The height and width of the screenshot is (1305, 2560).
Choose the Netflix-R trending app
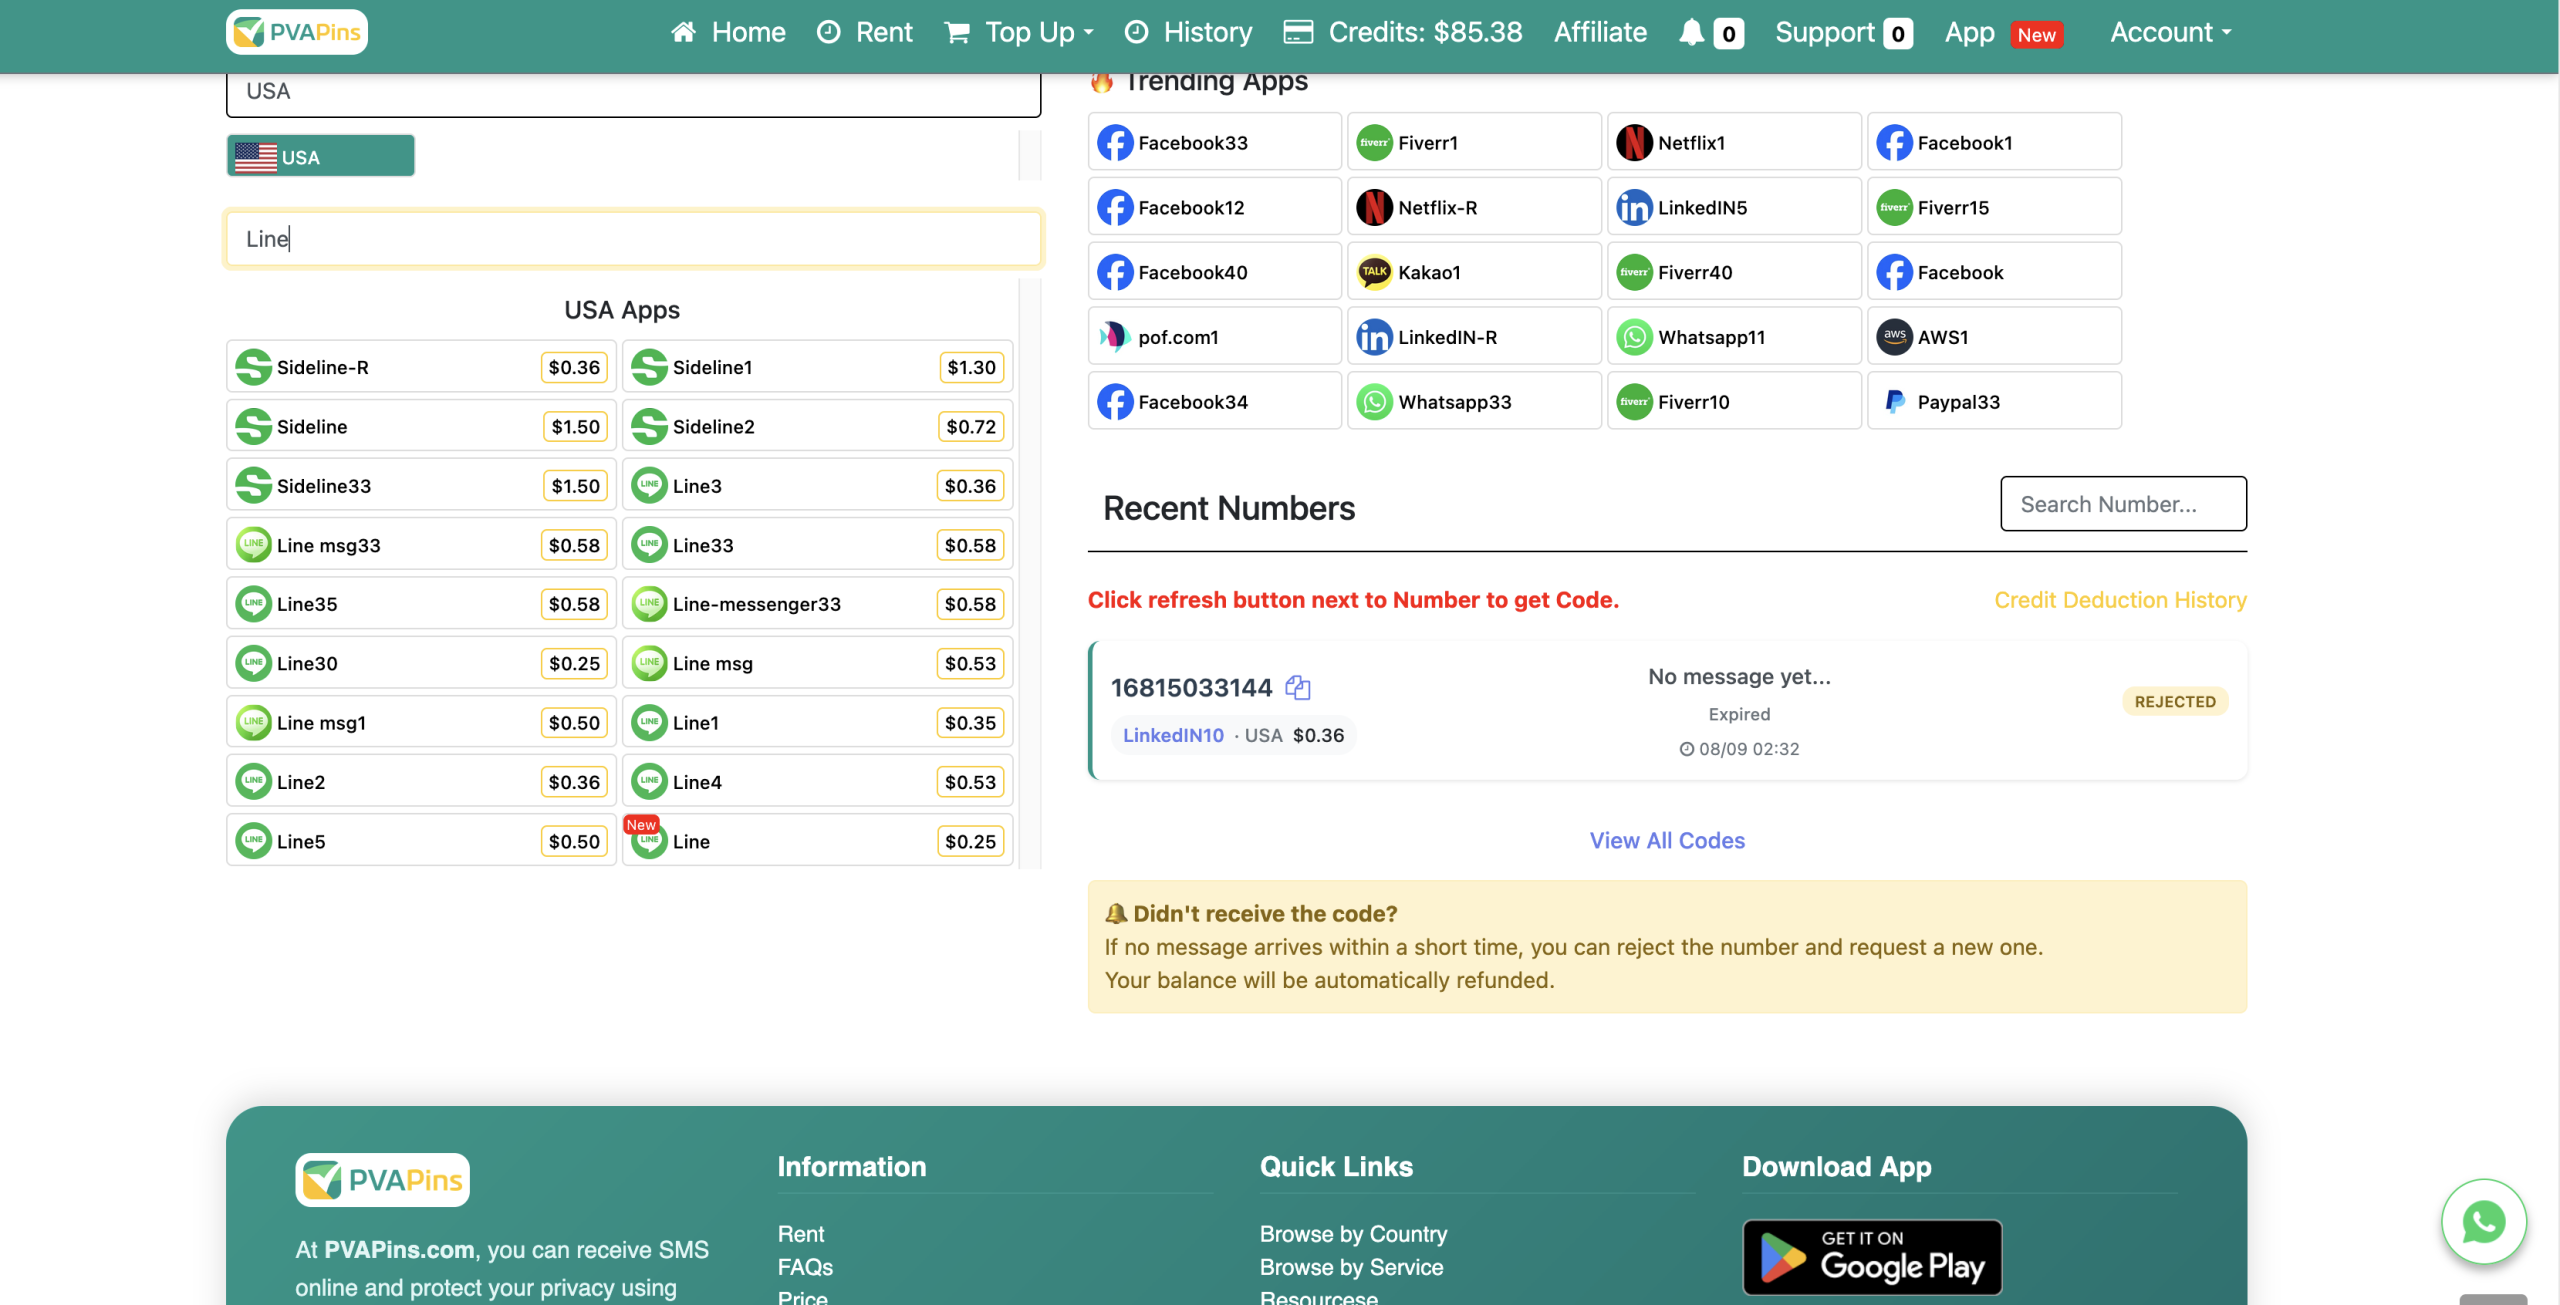pyautogui.click(x=1474, y=207)
